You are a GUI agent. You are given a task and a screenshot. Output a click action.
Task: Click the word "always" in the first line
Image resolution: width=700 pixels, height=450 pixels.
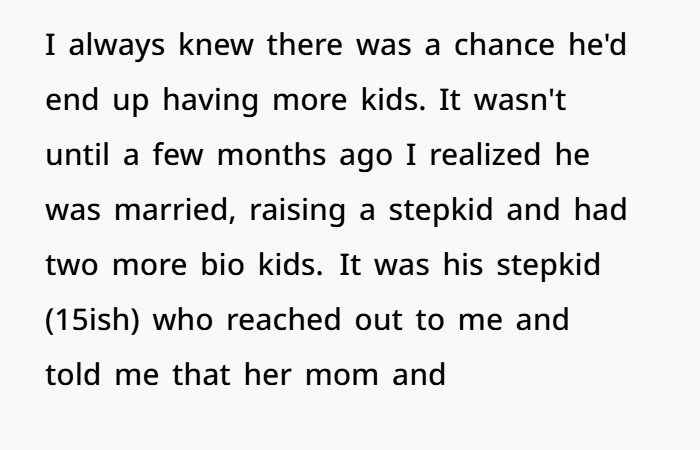pyautogui.click(x=104, y=47)
